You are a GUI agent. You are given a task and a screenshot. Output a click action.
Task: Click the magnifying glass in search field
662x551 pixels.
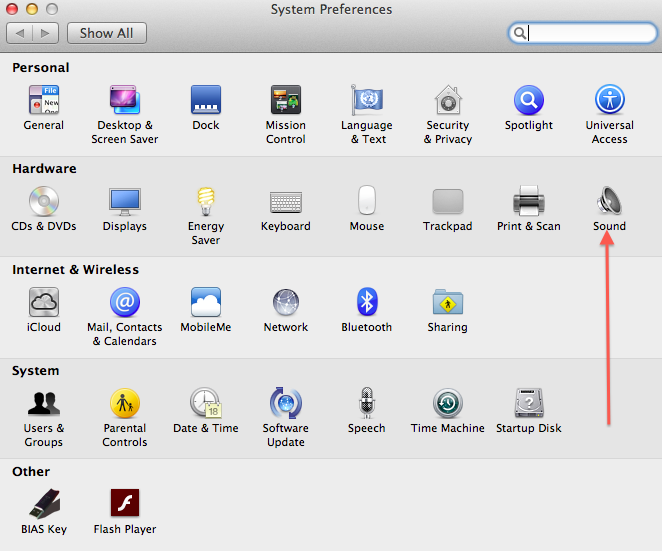tap(520, 33)
